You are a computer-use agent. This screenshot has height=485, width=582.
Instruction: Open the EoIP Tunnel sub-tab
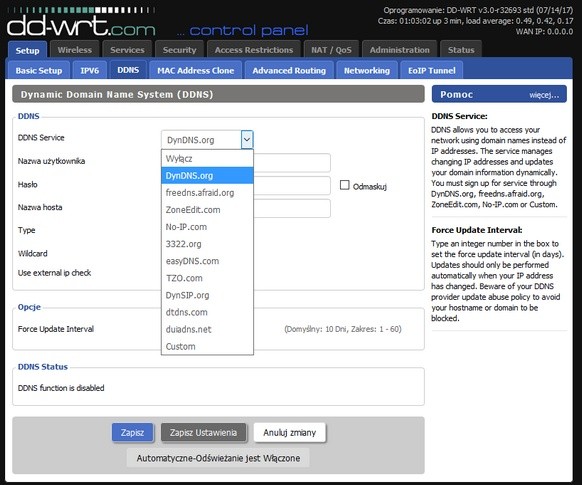point(431,70)
